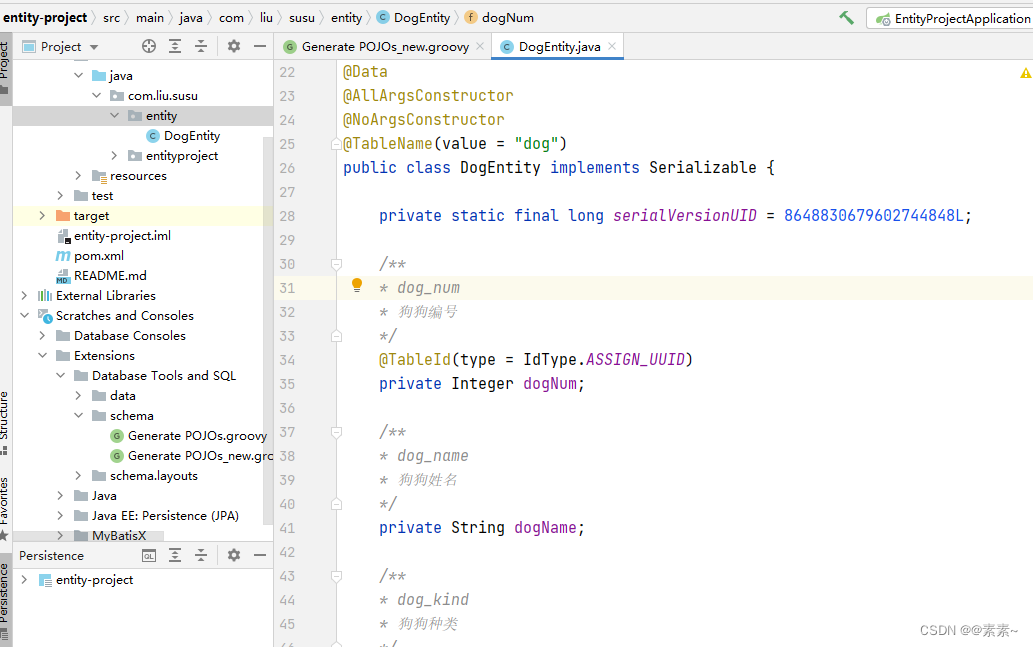Expand Java EE: Persistence (JPA) folder
The height and width of the screenshot is (647, 1033).
pyautogui.click(x=61, y=516)
